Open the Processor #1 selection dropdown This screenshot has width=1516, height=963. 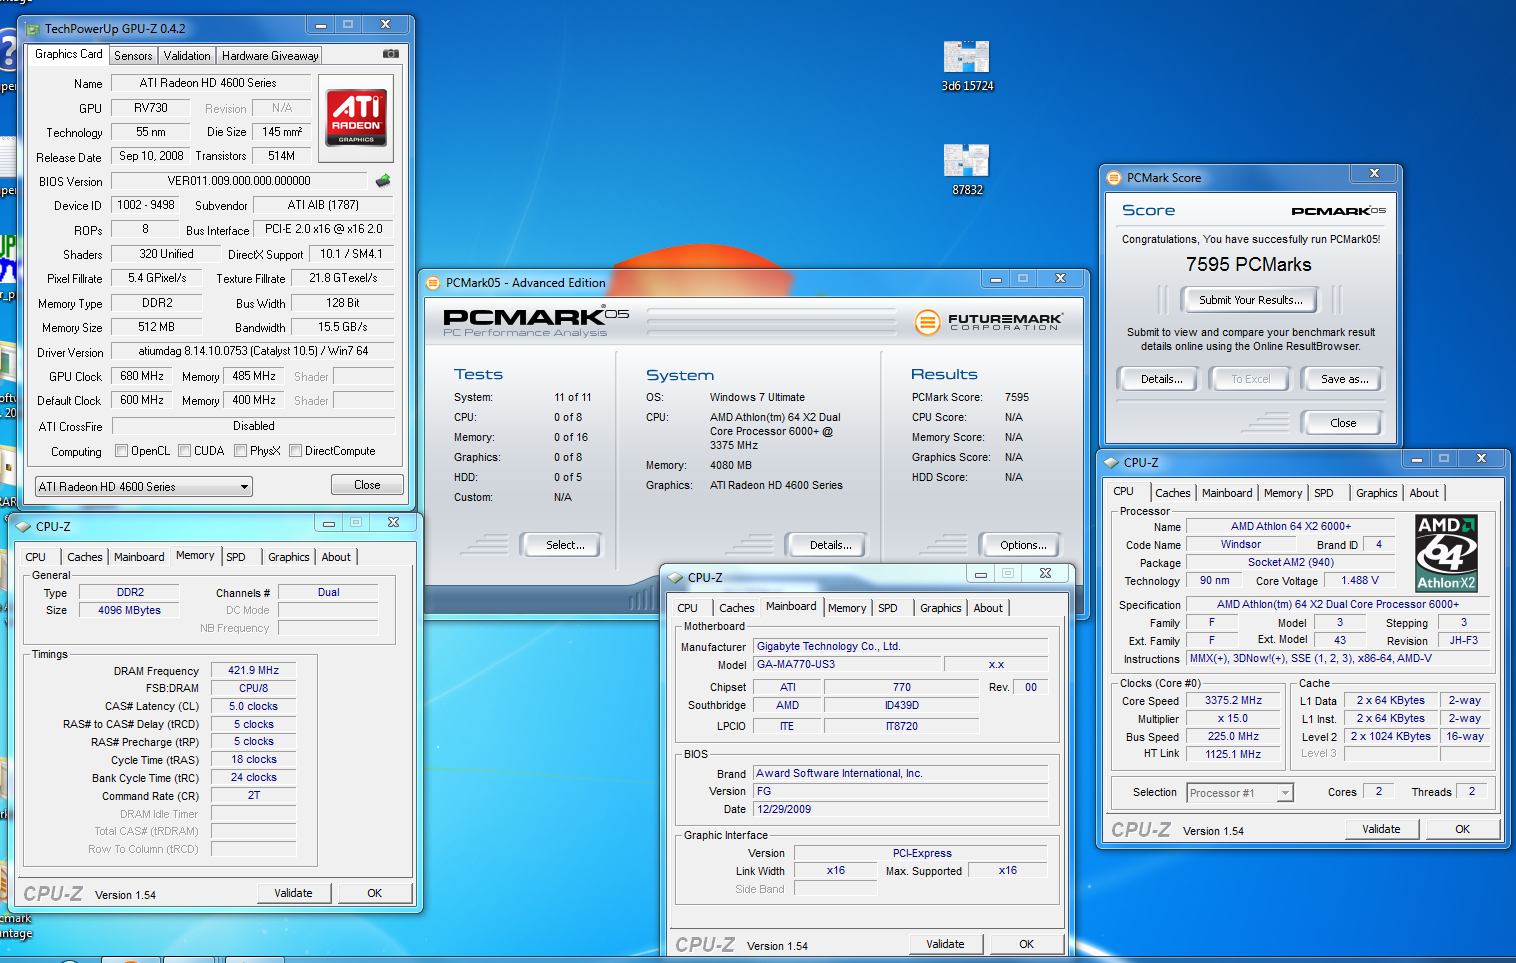pyautogui.click(x=1240, y=793)
